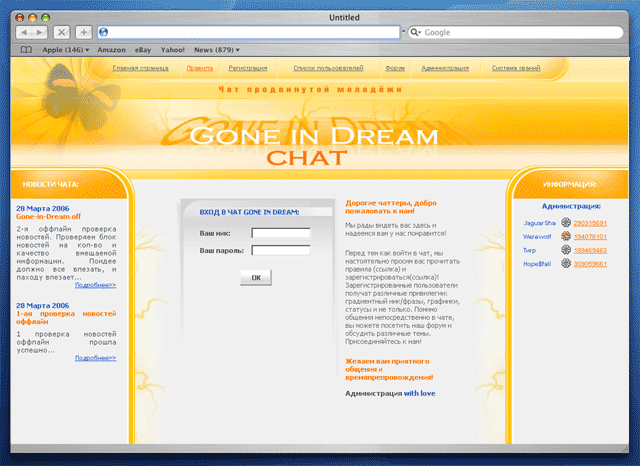Screen dimensions: 640x466
Task: Click ICQ flower icon next to Тигр
Action: point(566,249)
